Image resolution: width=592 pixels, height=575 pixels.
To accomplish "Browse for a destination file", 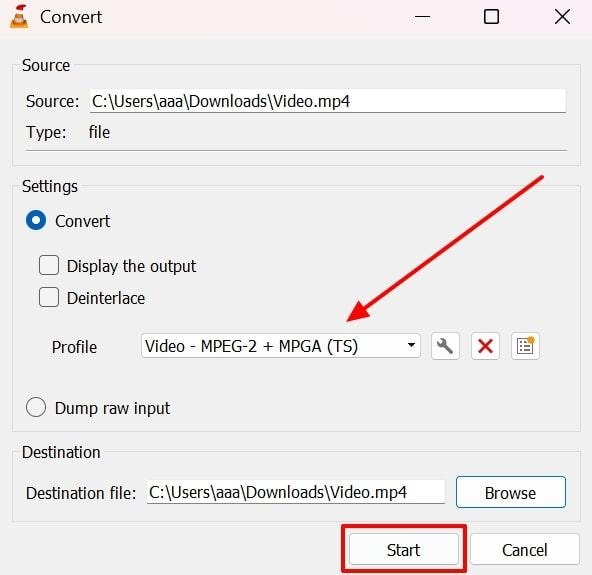I will point(510,492).
